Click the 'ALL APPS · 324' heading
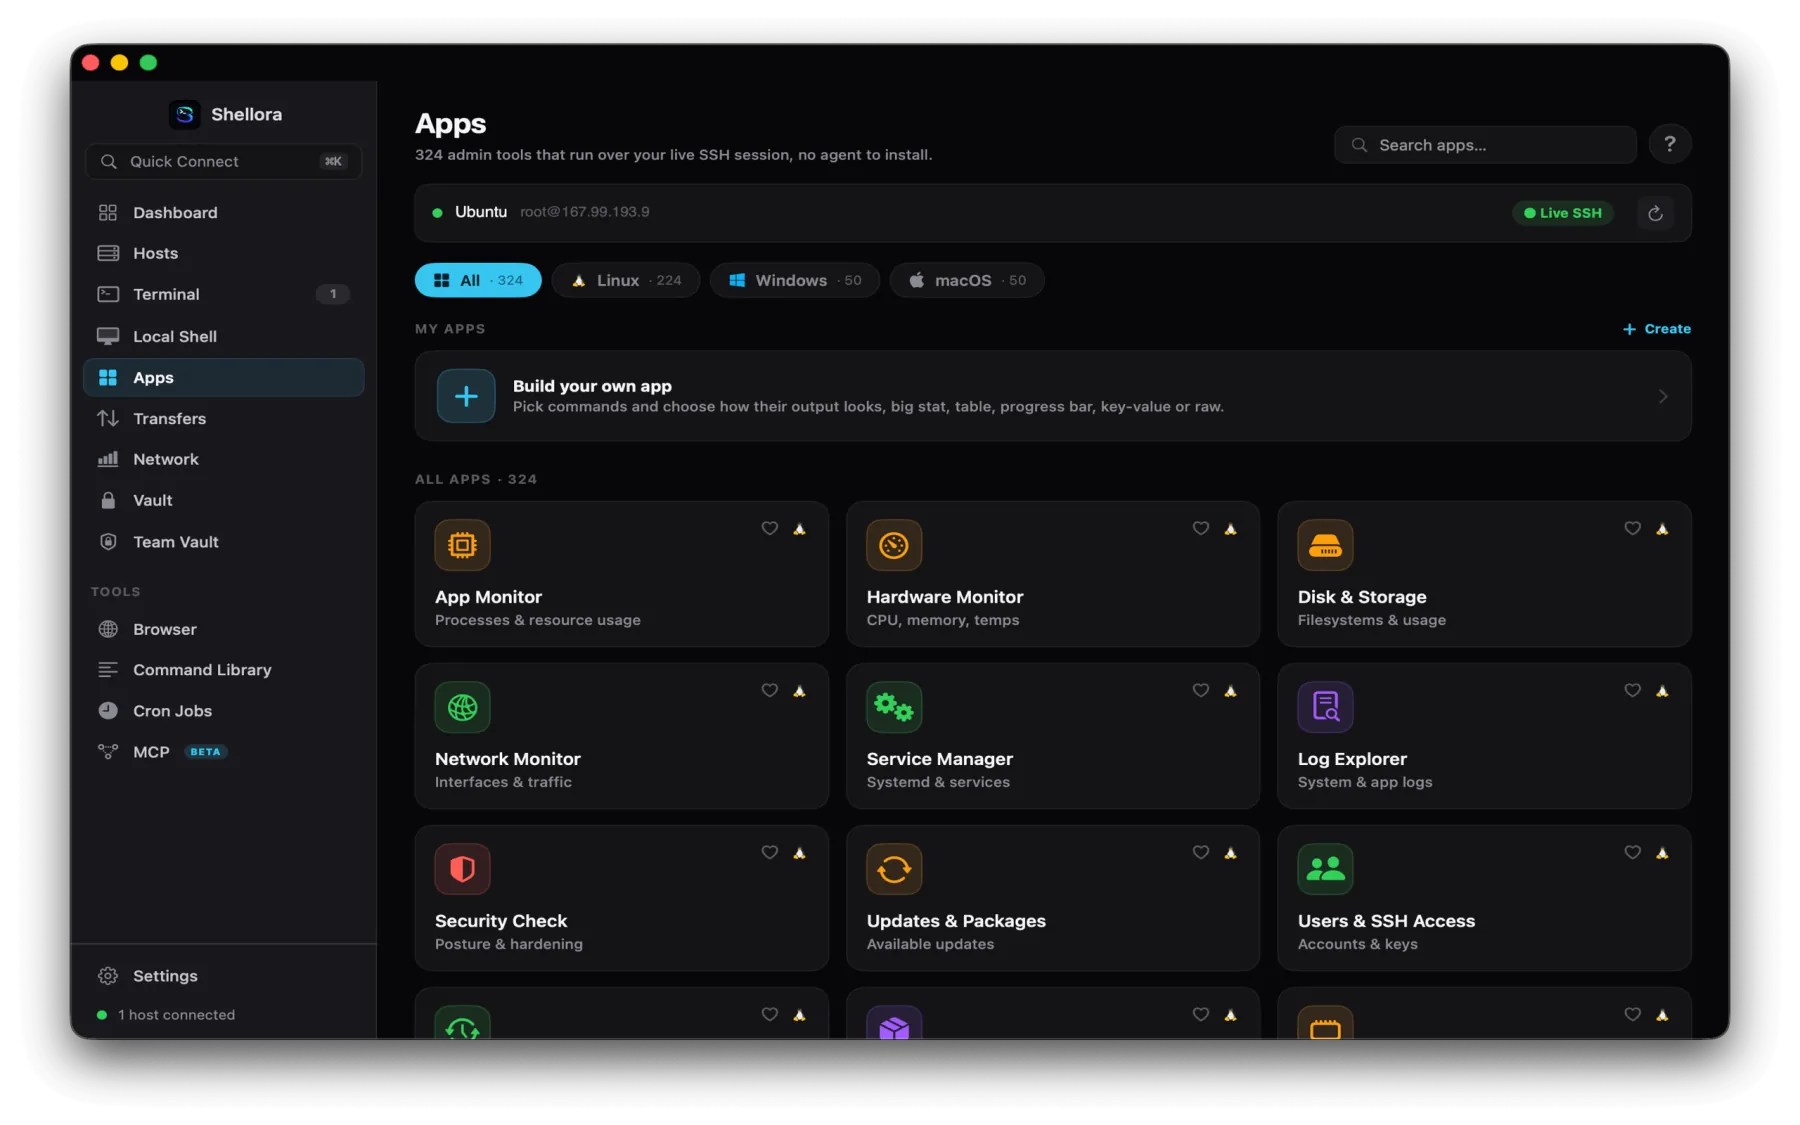Viewport: 1800px width, 1125px height. click(x=476, y=479)
